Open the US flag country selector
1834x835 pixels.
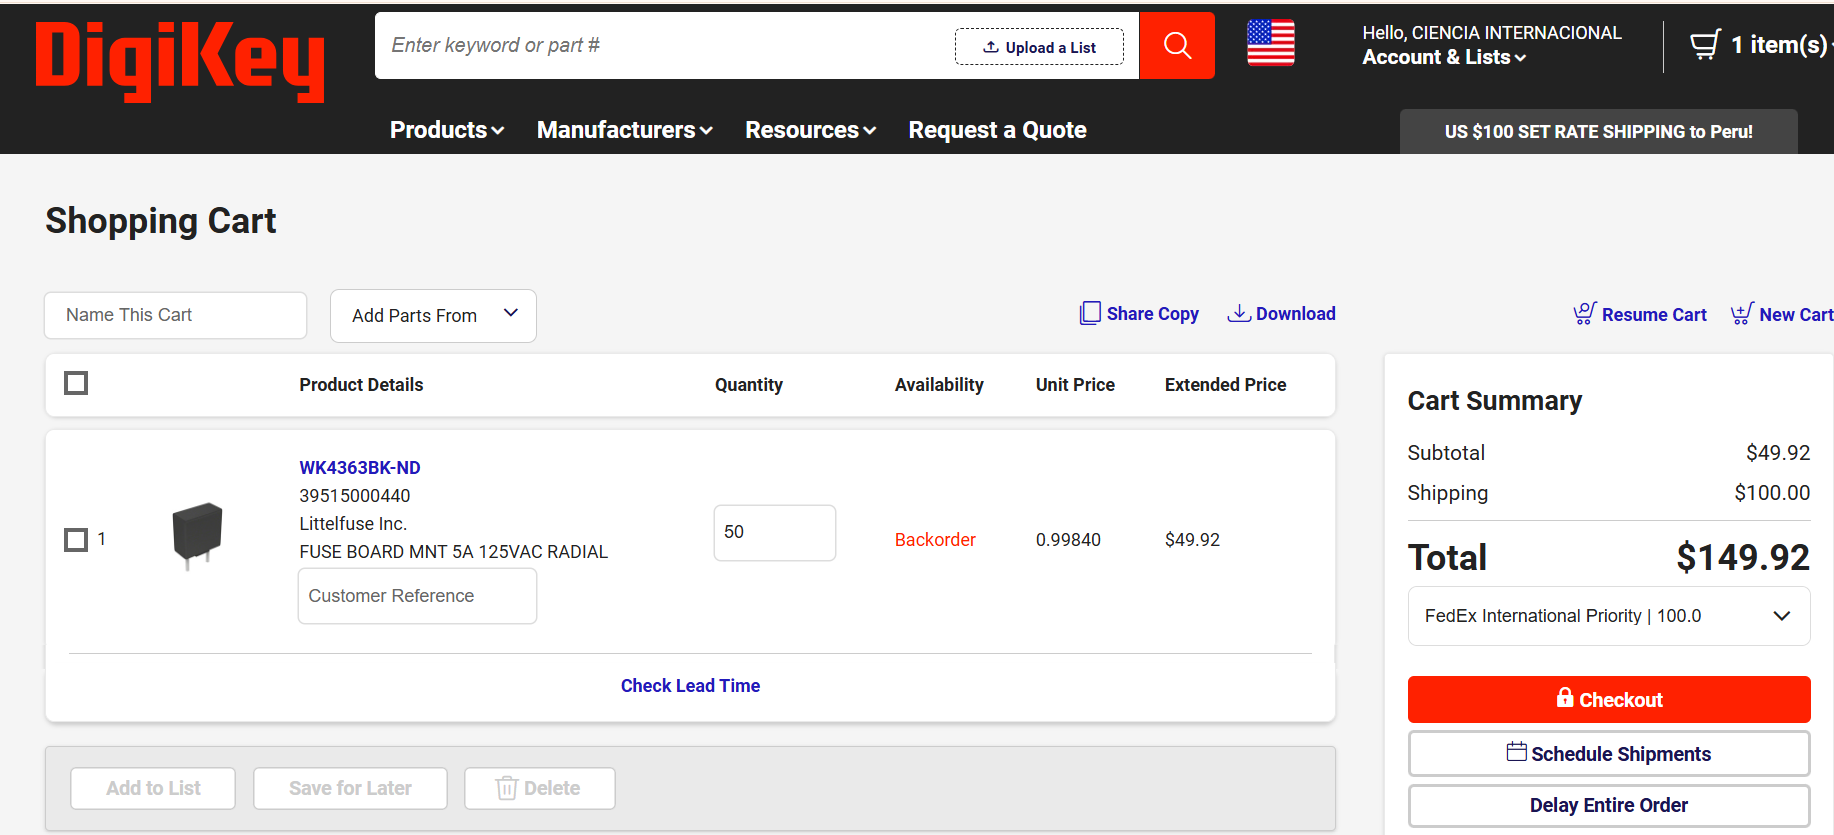coord(1271,44)
